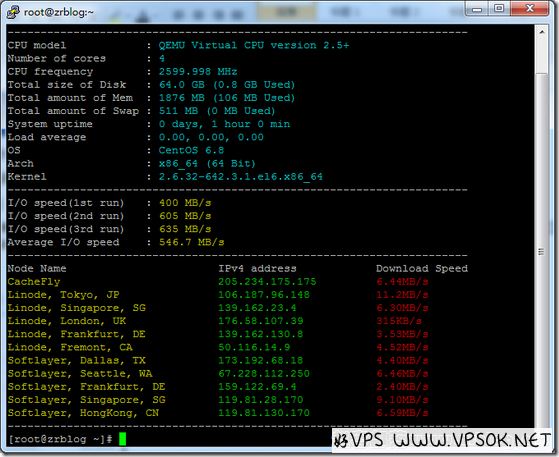Image resolution: width=559 pixels, height=457 pixels.
Task: Maximize the PuTTY terminal window
Action: [499, 8]
